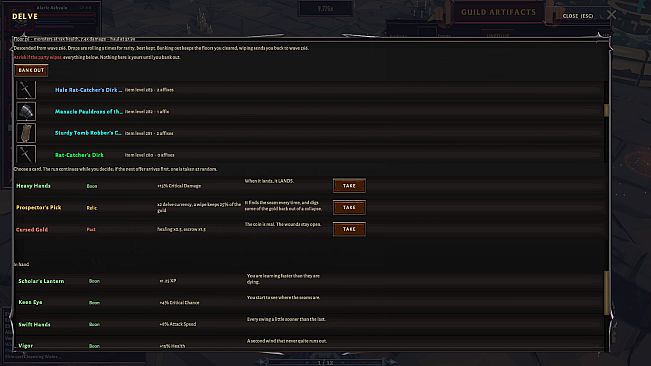Image resolution: width=651 pixels, height=366 pixels.
Task: Select the Hale Rat-Catcher's Dirk item name
Action: click(x=88, y=90)
